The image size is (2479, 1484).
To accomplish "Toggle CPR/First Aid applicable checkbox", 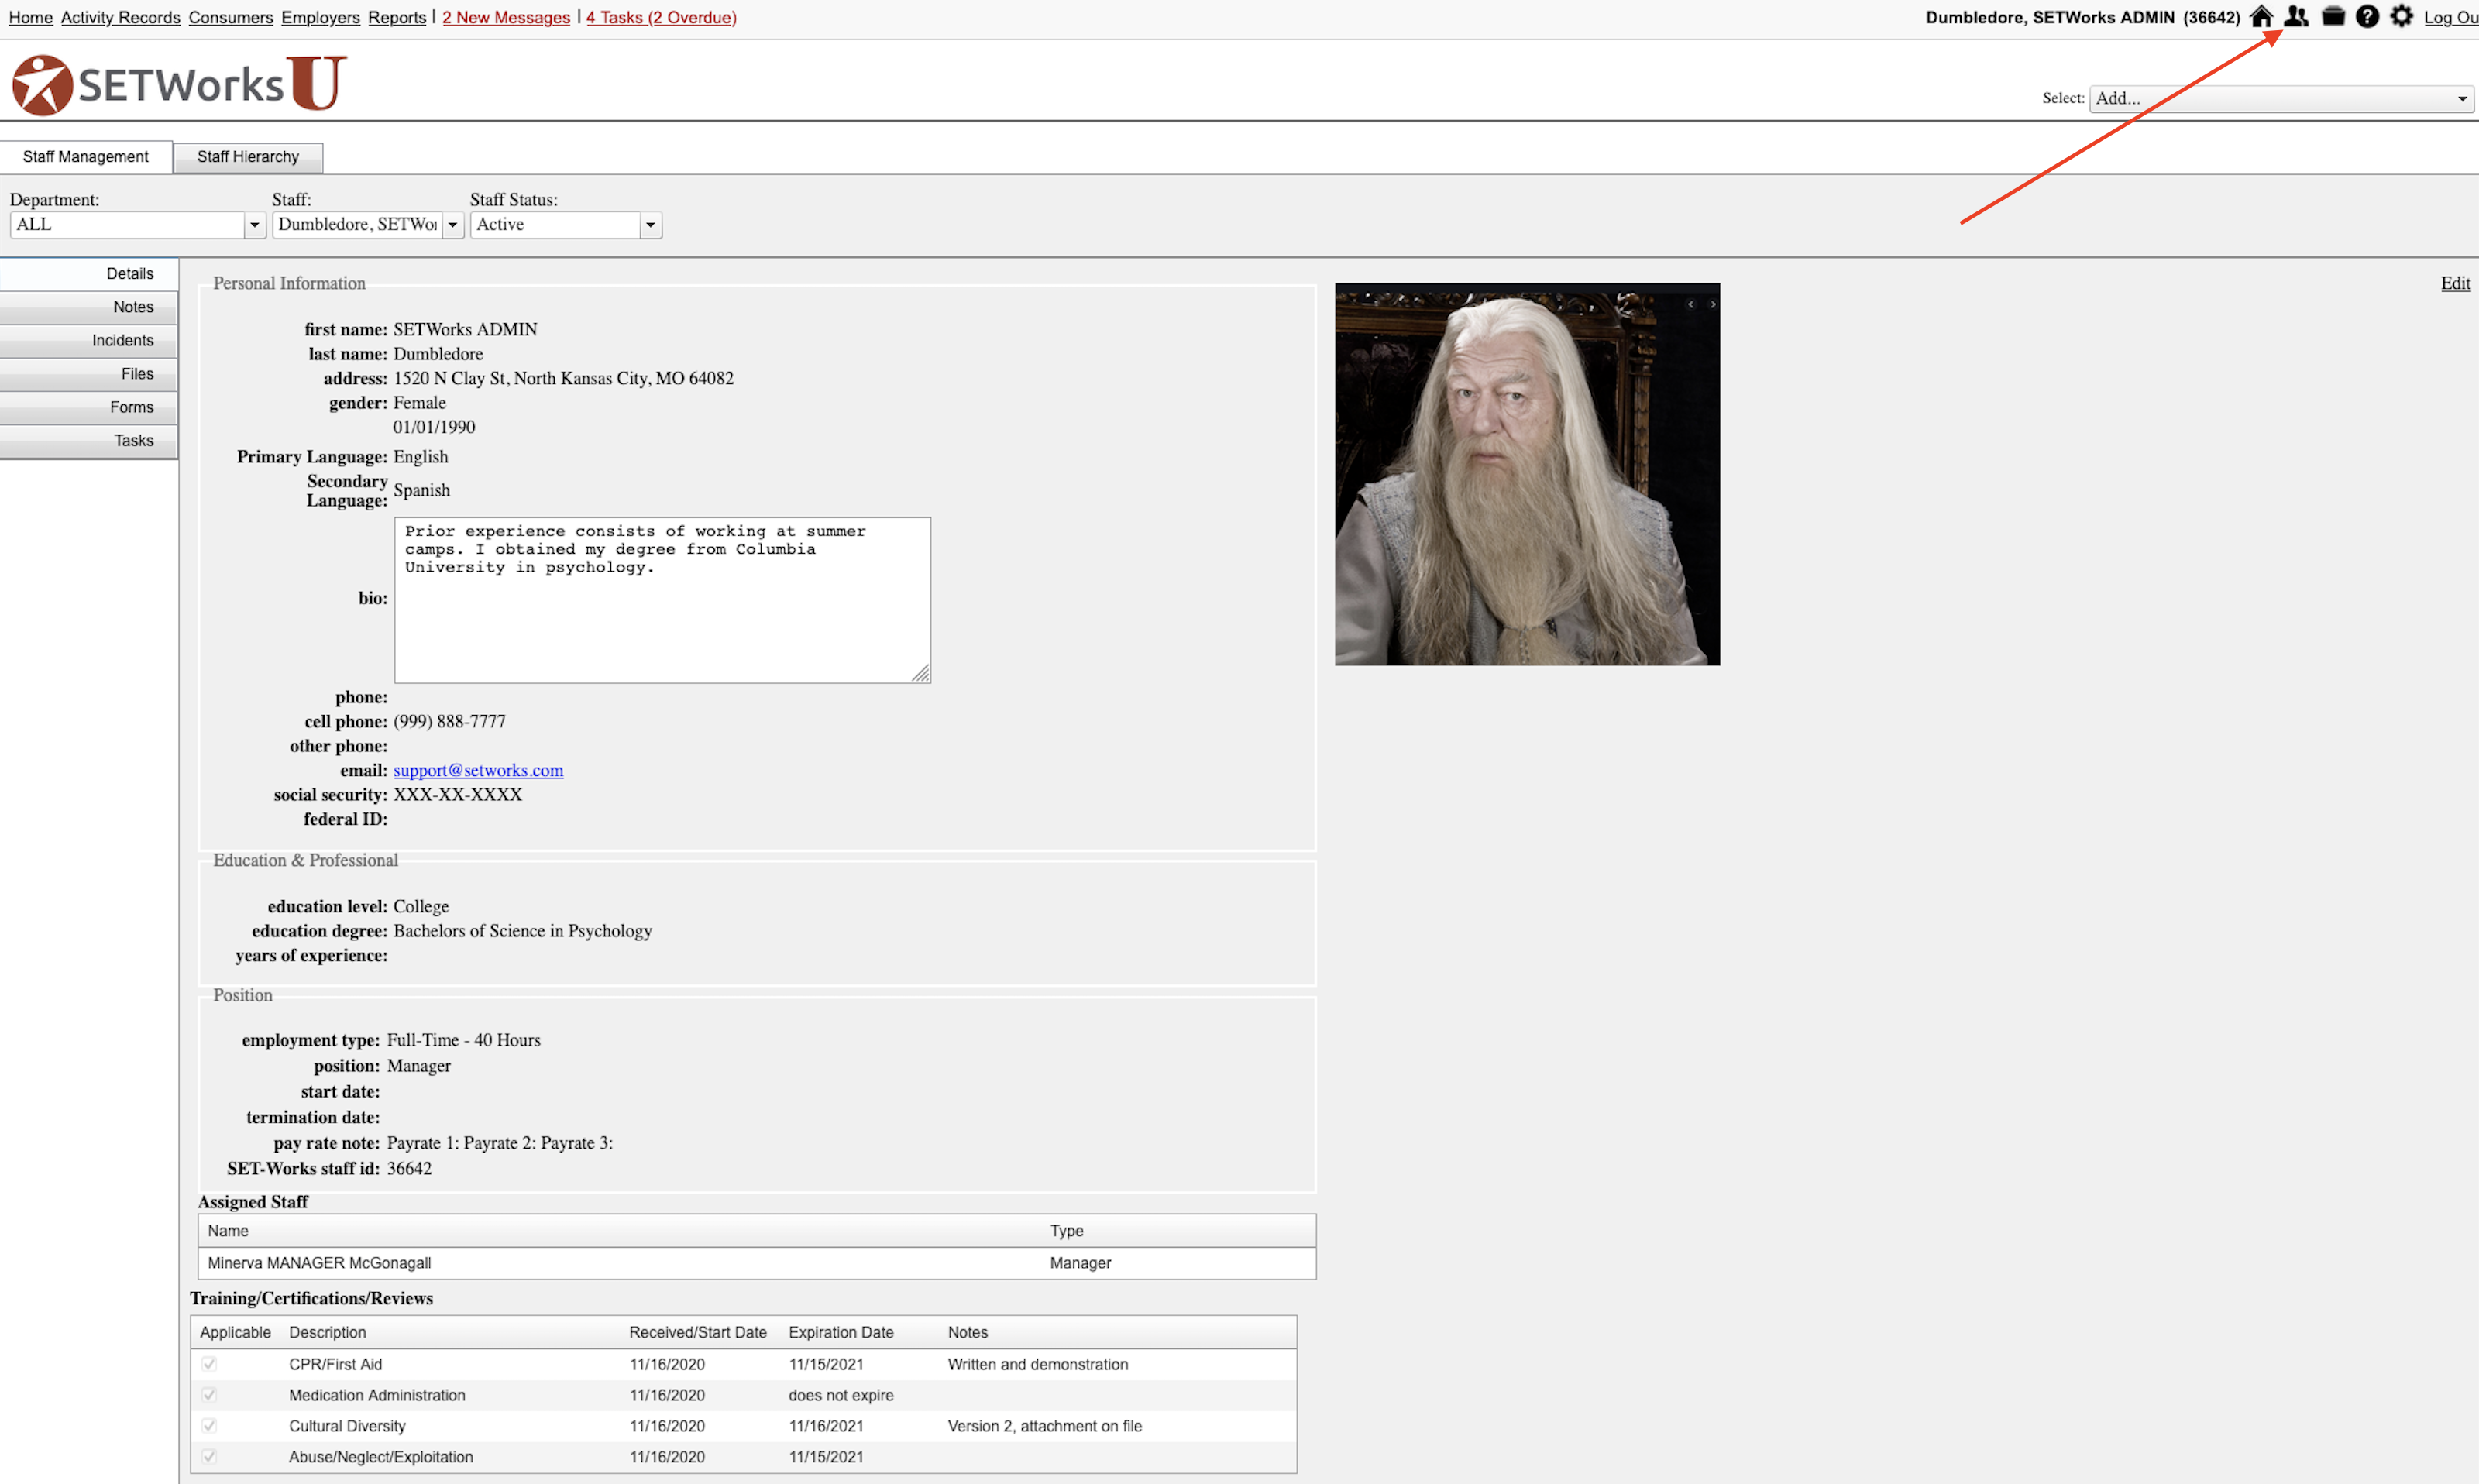I will pyautogui.click(x=209, y=1364).
